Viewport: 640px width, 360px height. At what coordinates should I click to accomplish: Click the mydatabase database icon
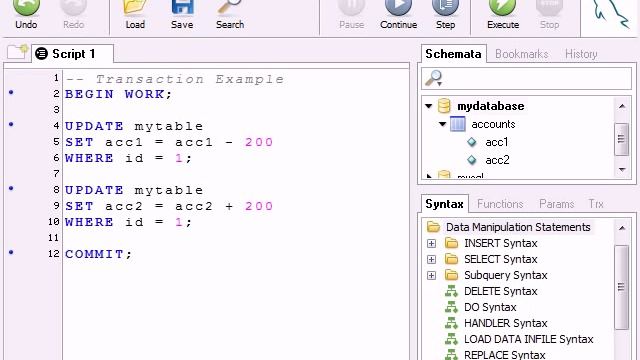tap(444, 106)
